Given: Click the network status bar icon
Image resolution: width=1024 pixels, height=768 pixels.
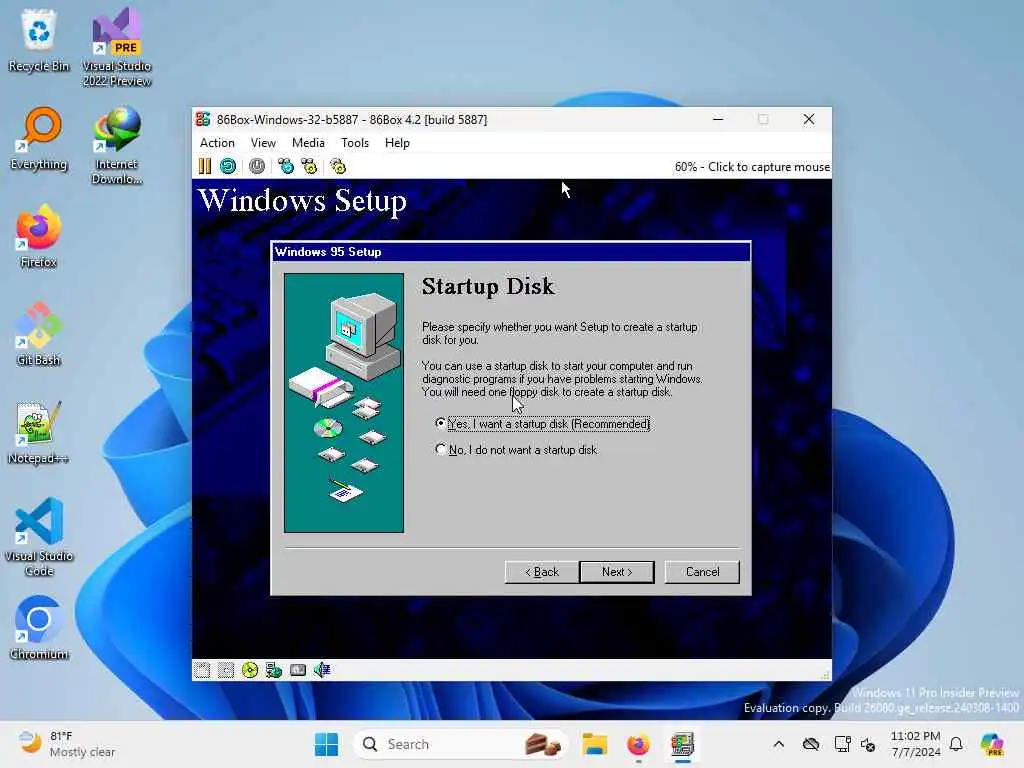Looking at the screenshot, I should (x=274, y=670).
